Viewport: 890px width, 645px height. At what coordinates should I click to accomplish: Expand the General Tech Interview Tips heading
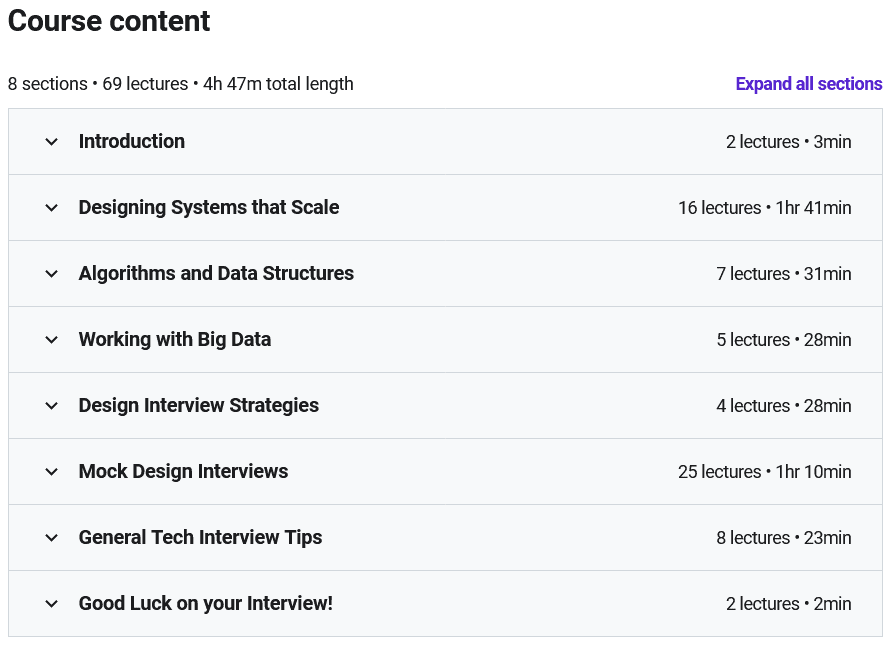point(200,538)
